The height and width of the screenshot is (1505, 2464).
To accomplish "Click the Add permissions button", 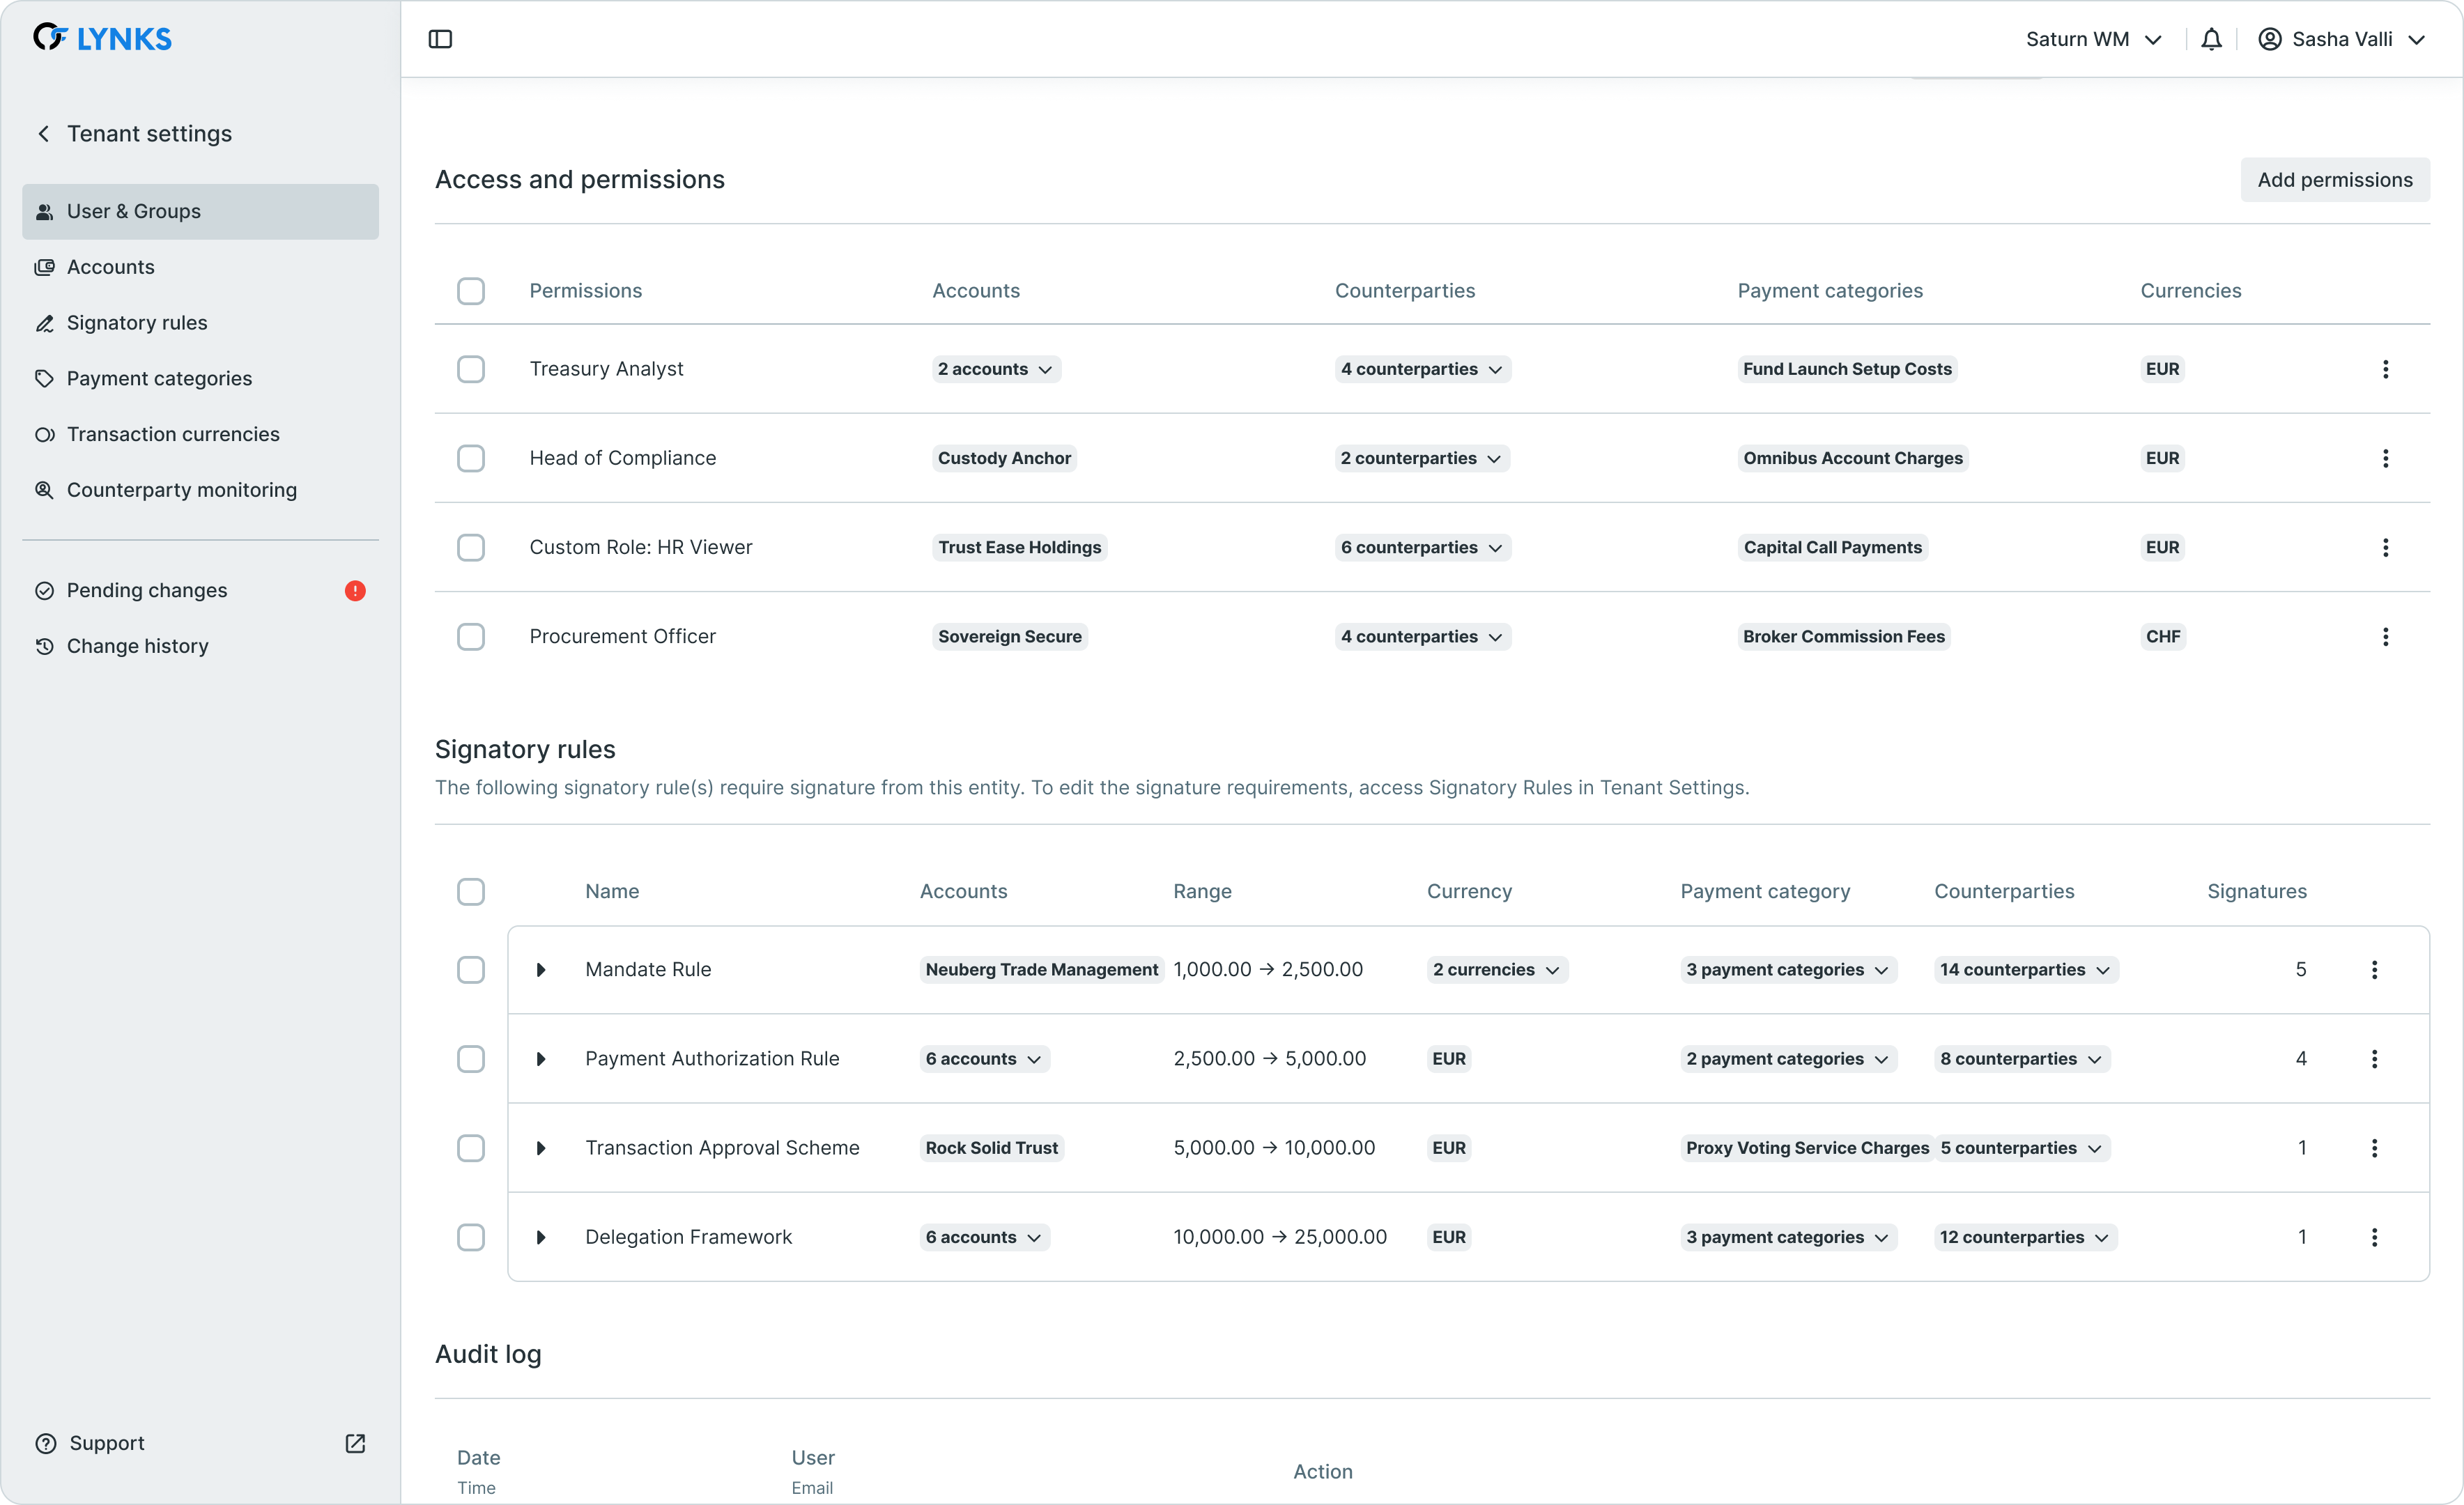I will tap(2334, 180).
